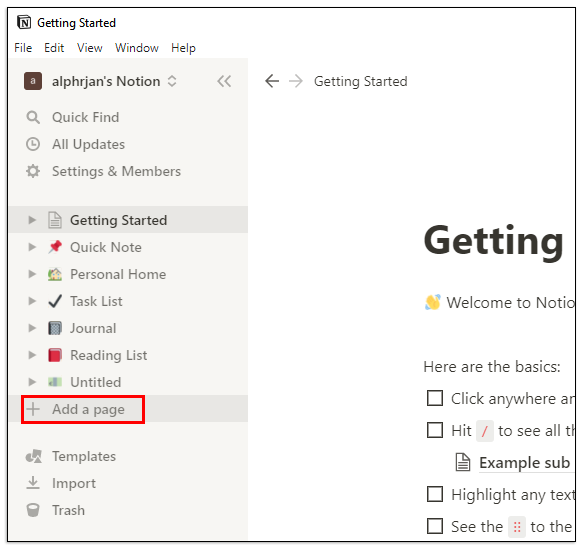The width and height of the screenshot is (584, 550).
Task: Click the Notion app logo in title bar
Action: [x=24, y=23]
